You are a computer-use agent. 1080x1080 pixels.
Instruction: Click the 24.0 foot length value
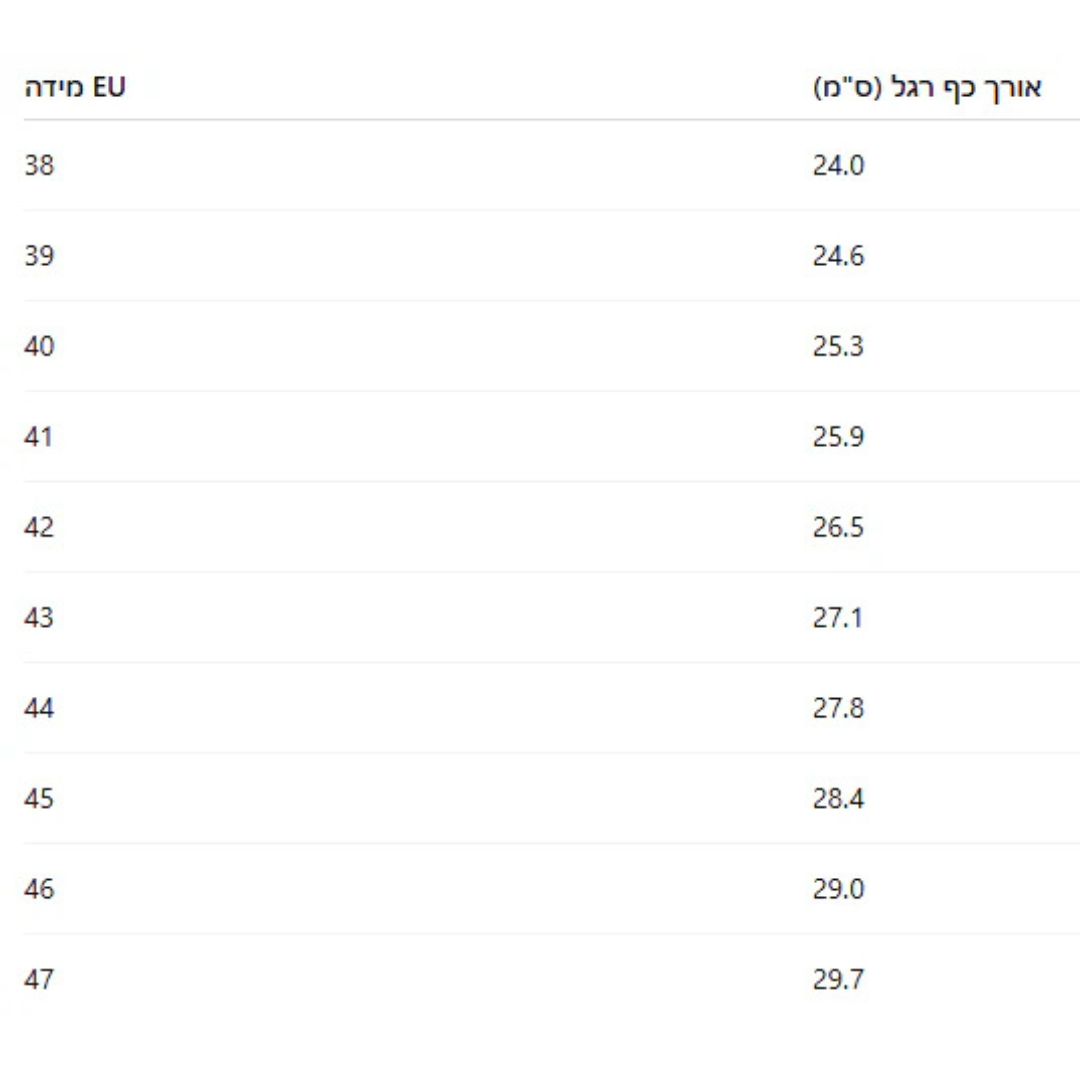(838, 165)
